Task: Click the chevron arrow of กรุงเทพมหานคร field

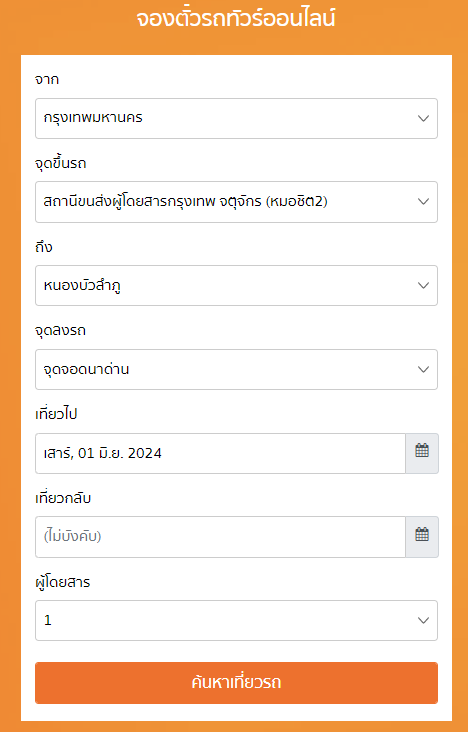Action: point(423,118)
